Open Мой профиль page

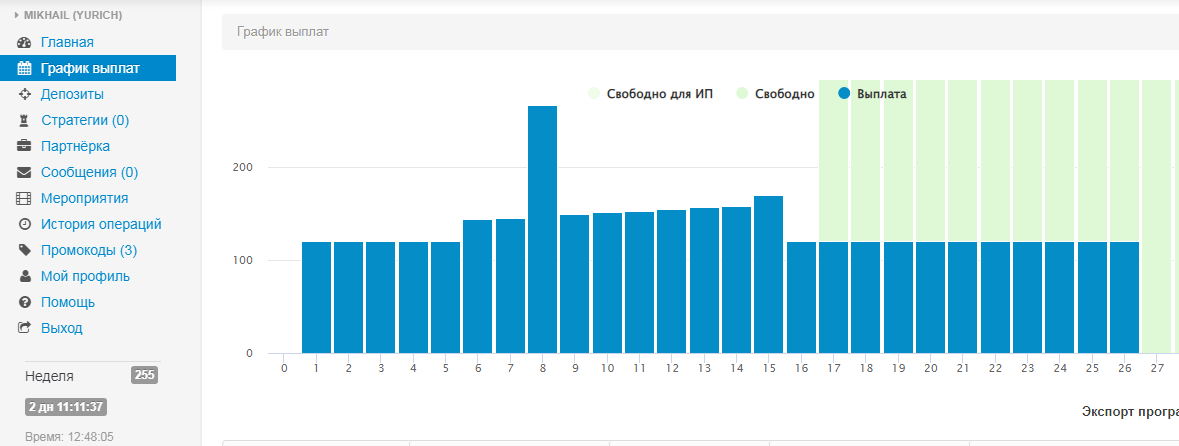(x=85, y=276)
